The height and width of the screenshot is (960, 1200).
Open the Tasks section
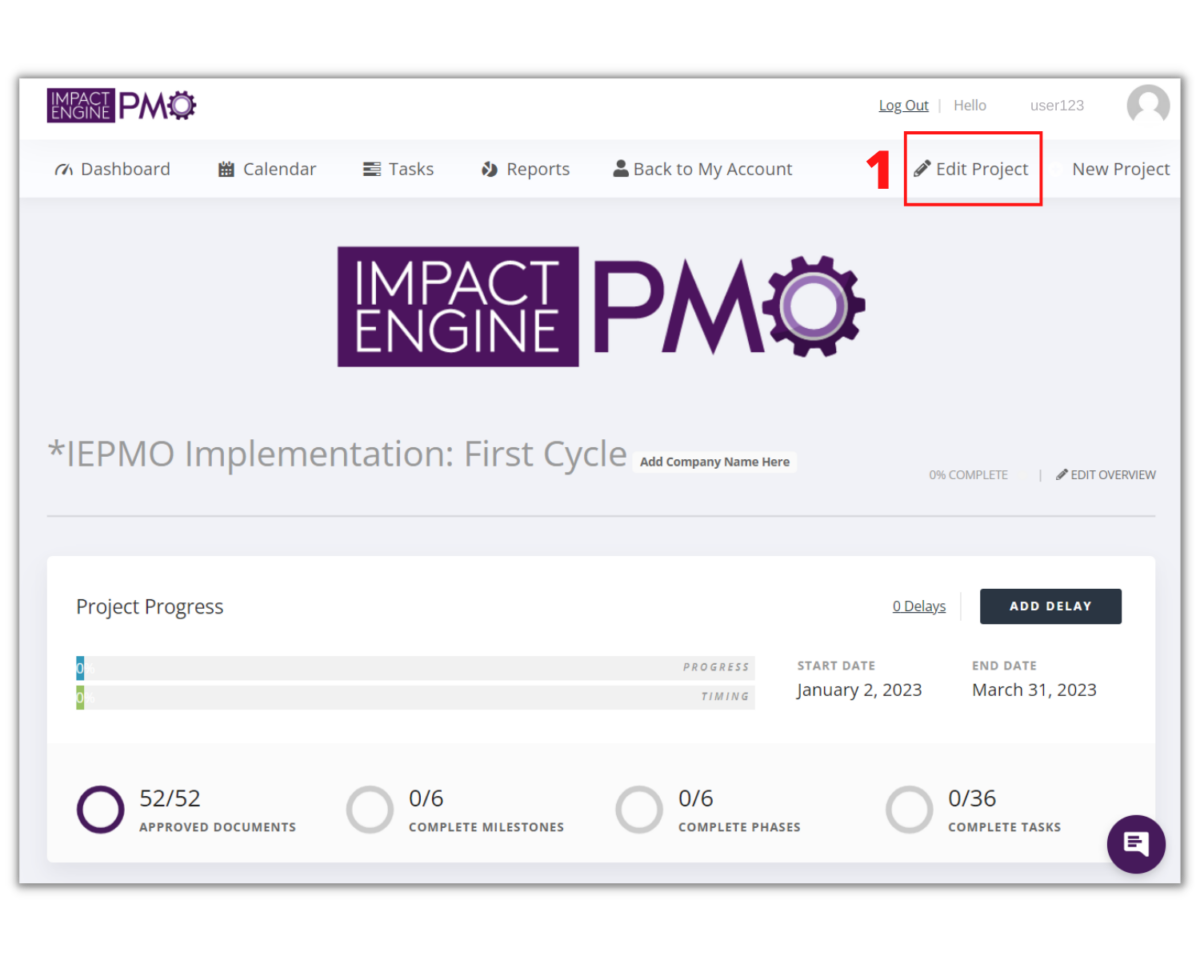(x=398, y=168)
